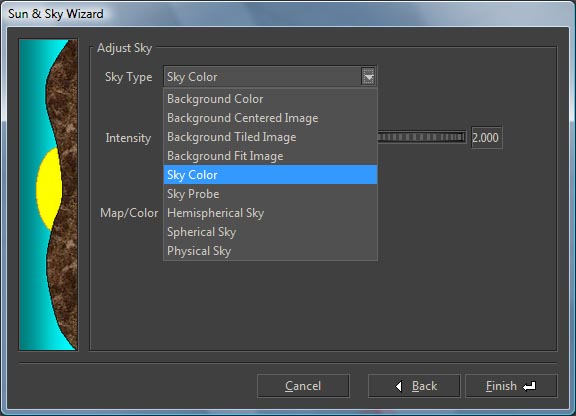Click the Sky Type combo box field
Screen dimensions: 576x416
(270, 77)
